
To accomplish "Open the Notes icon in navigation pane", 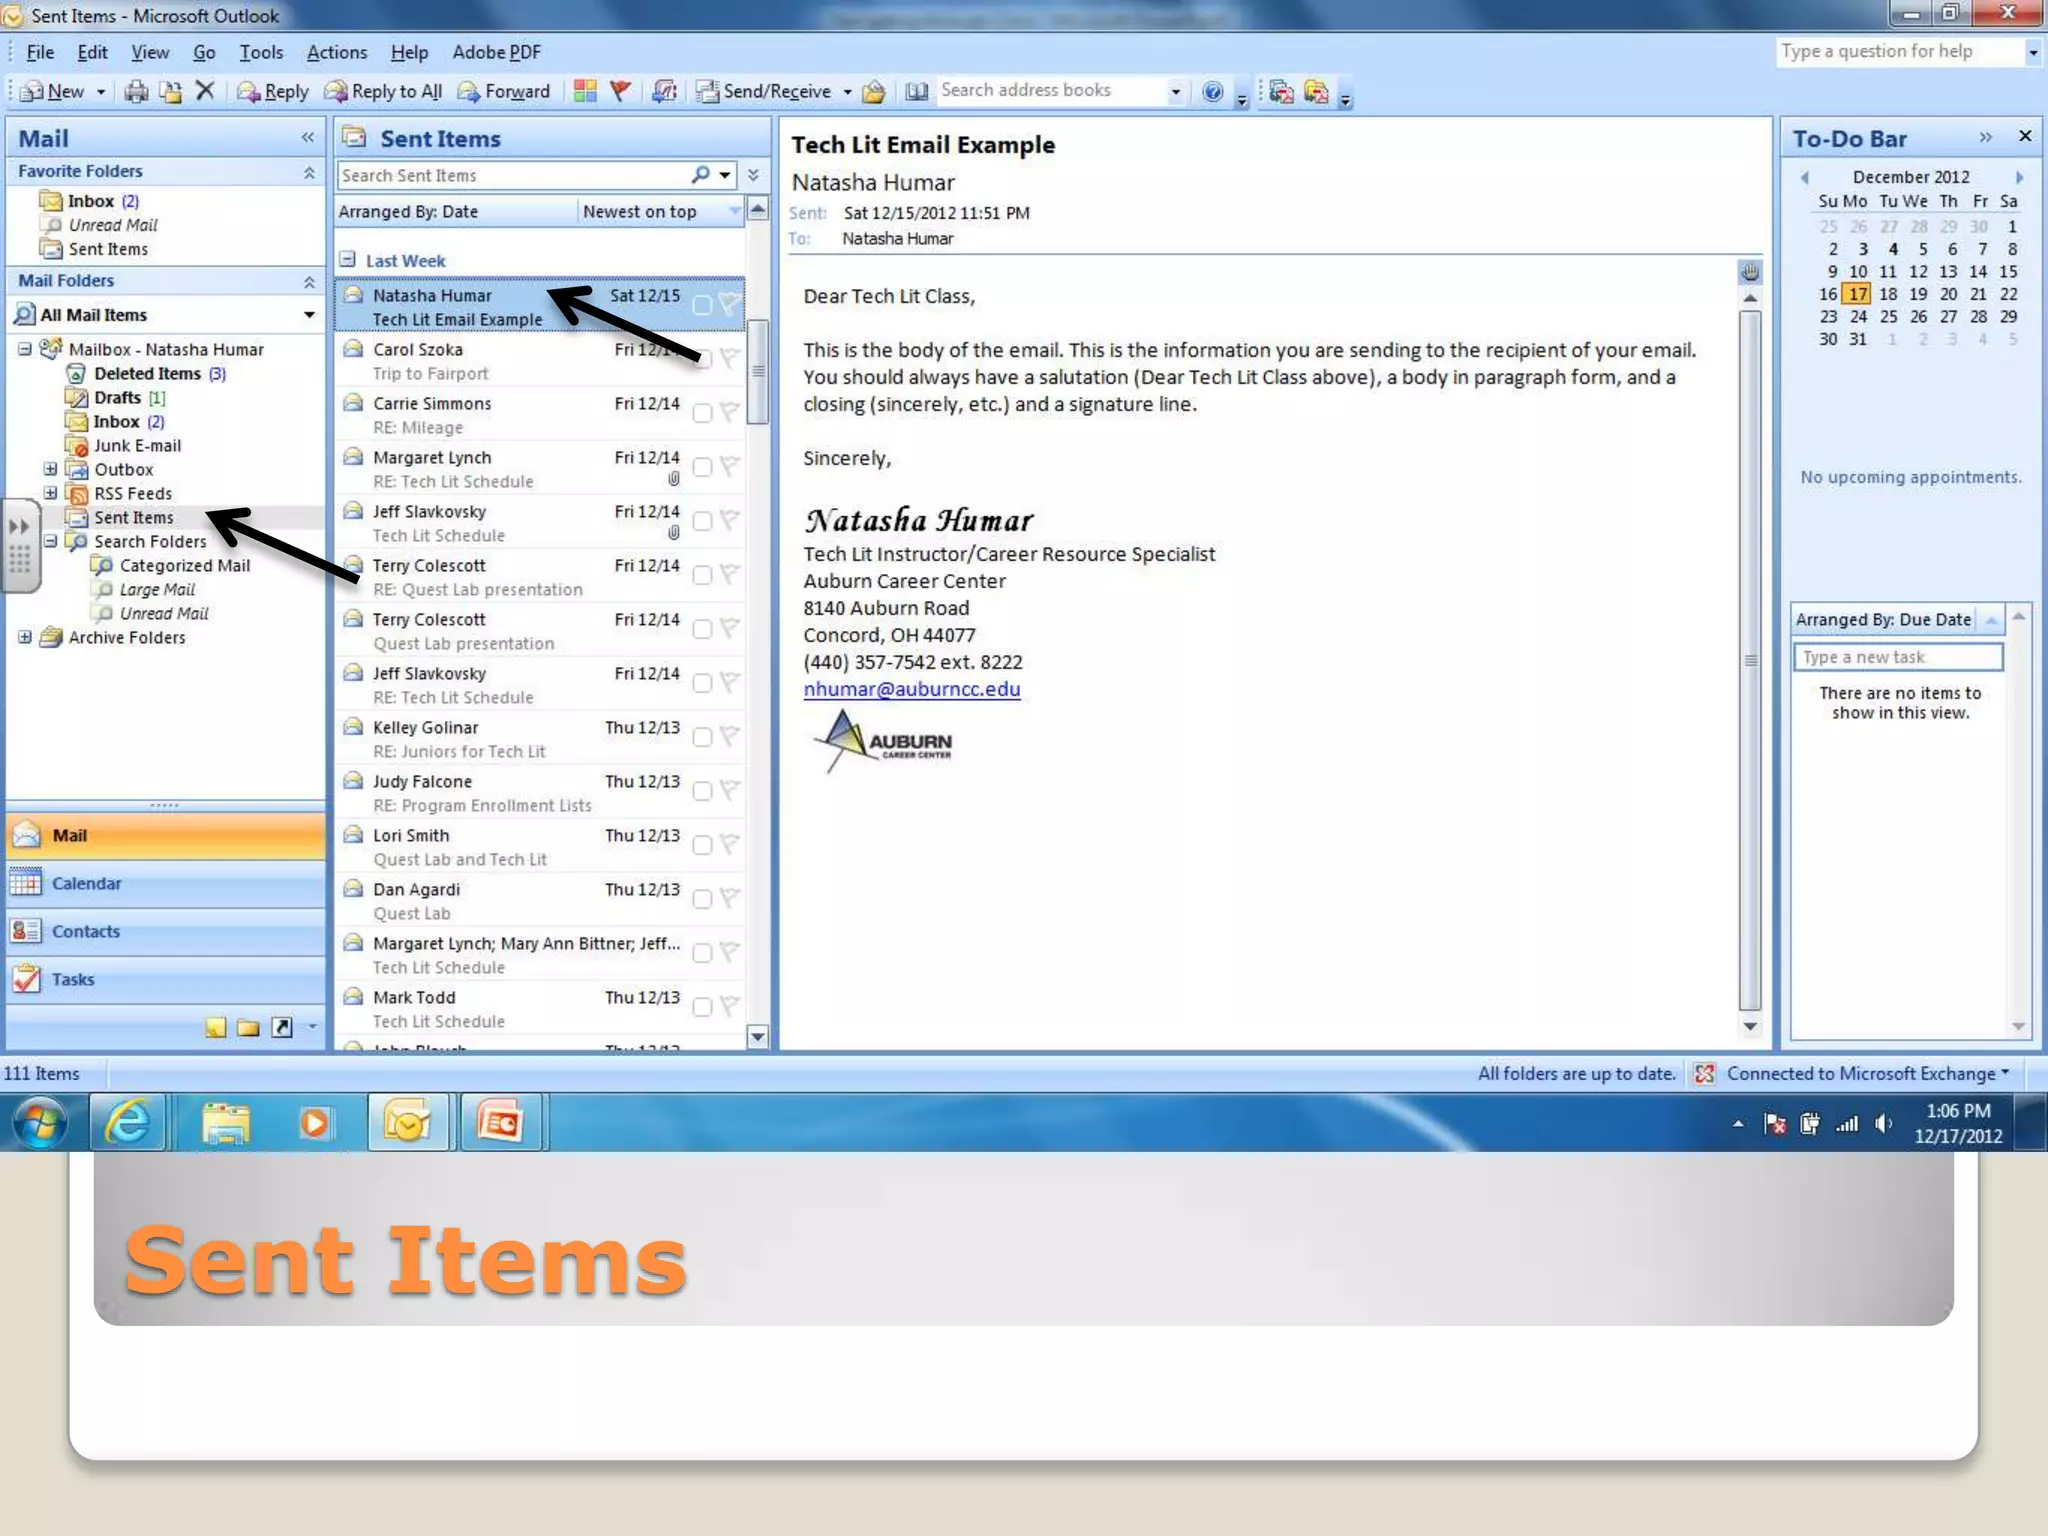I will [x=215, y=1027].
